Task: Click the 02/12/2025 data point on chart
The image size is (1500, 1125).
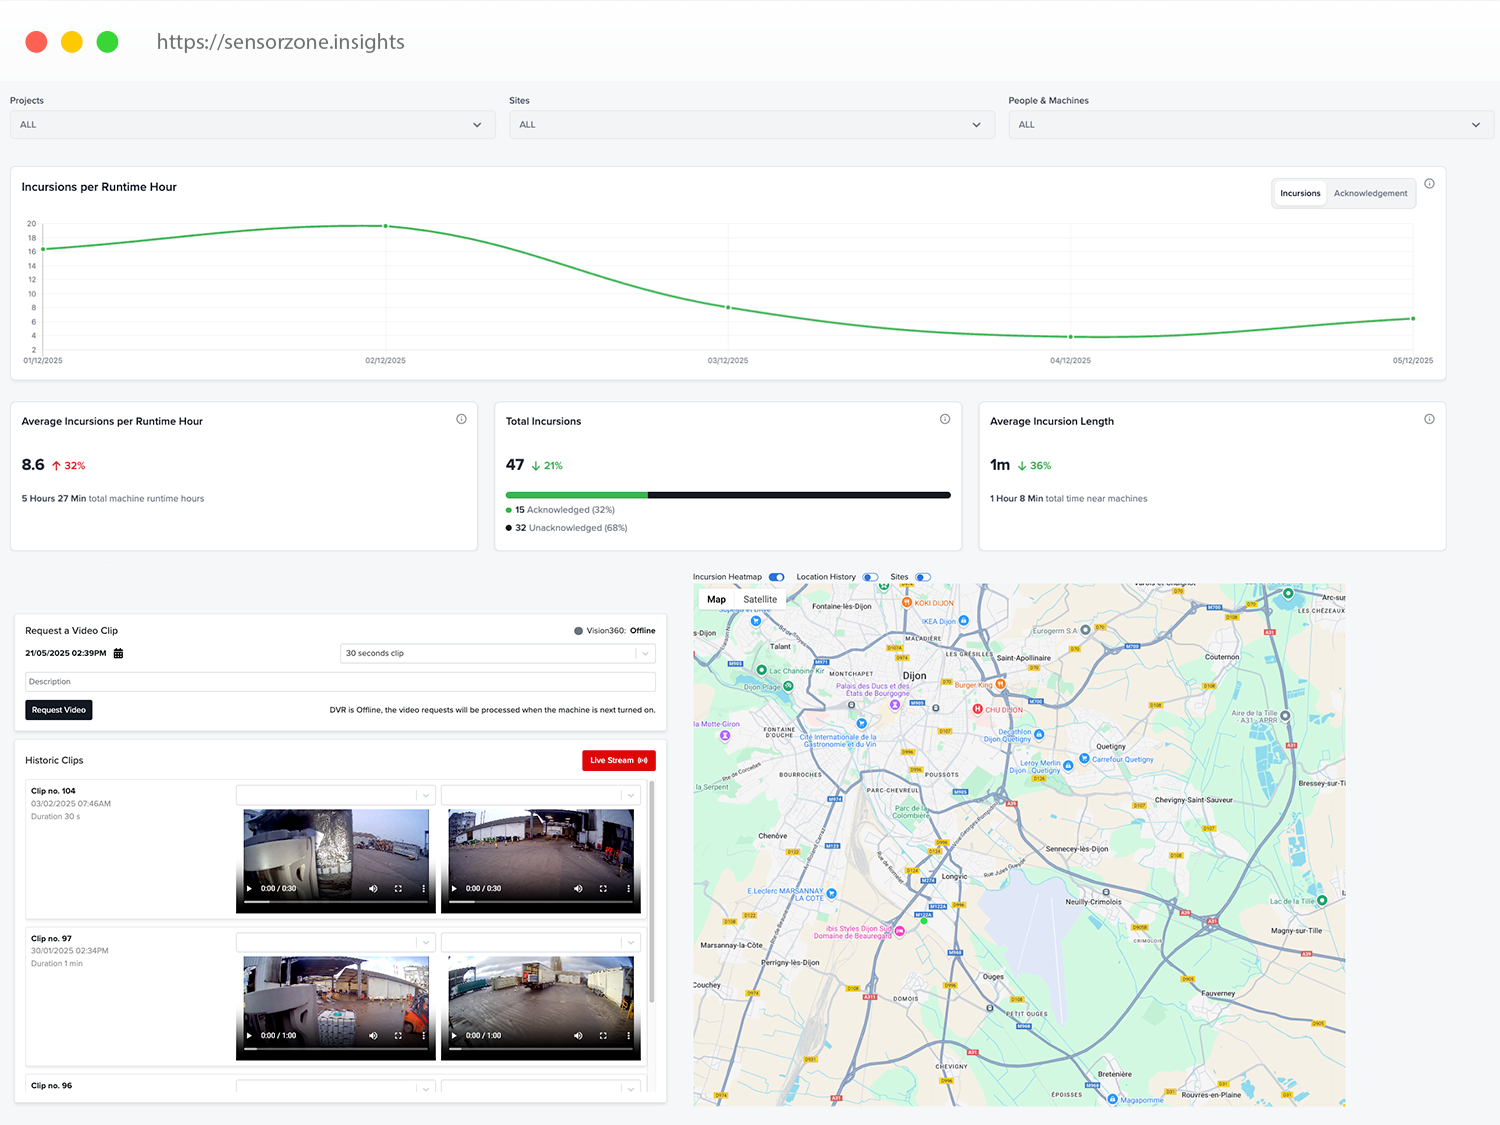Action: pyautogui.click(x=386, y=226)
